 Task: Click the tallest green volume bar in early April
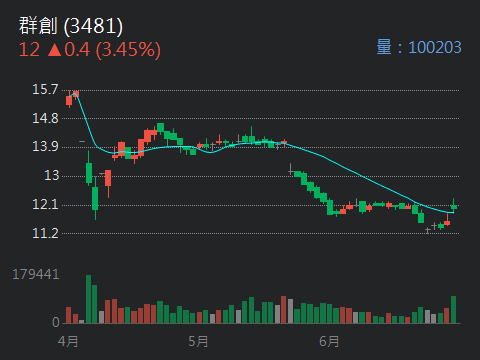click(x=88, y=299)
